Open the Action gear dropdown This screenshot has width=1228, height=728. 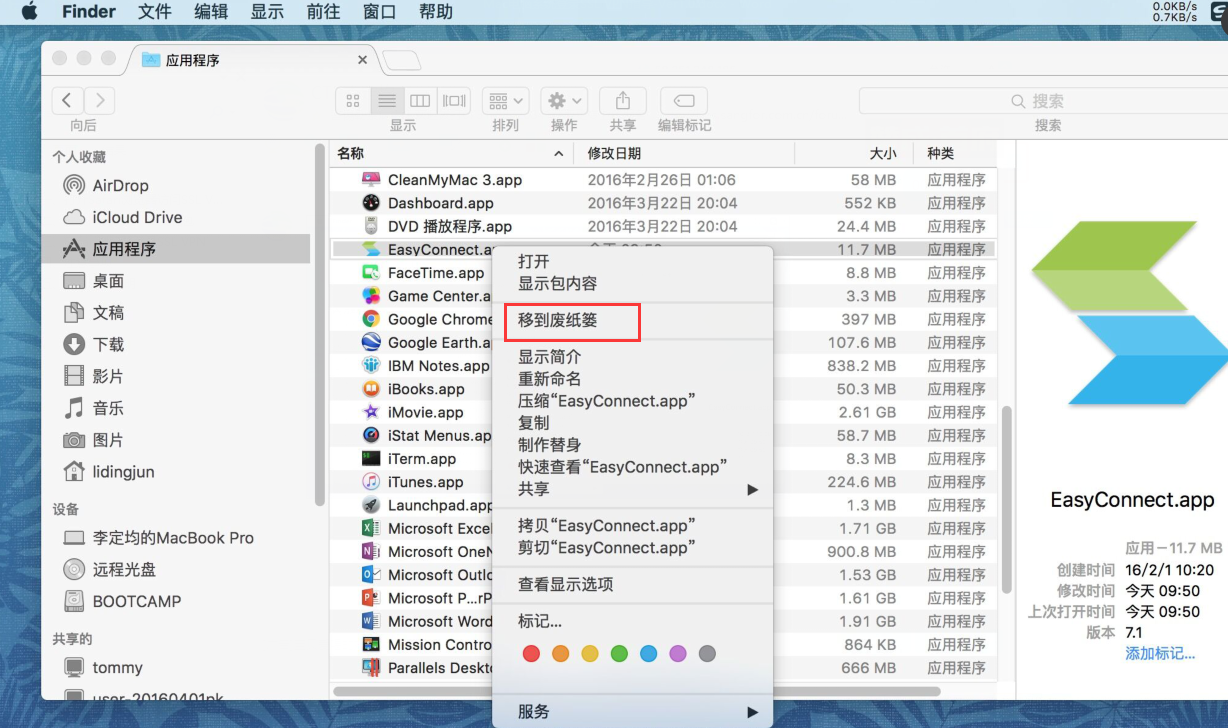point(564,101)
